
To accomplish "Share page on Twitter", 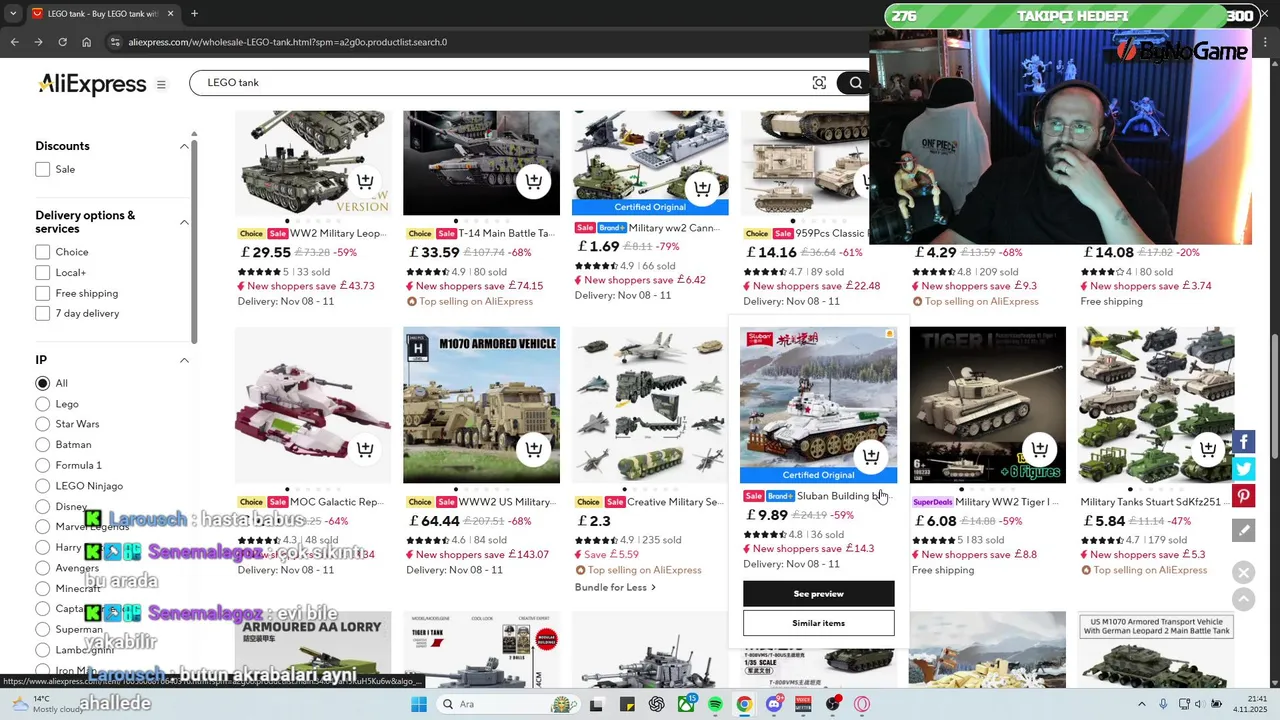I will (1243, 468).
